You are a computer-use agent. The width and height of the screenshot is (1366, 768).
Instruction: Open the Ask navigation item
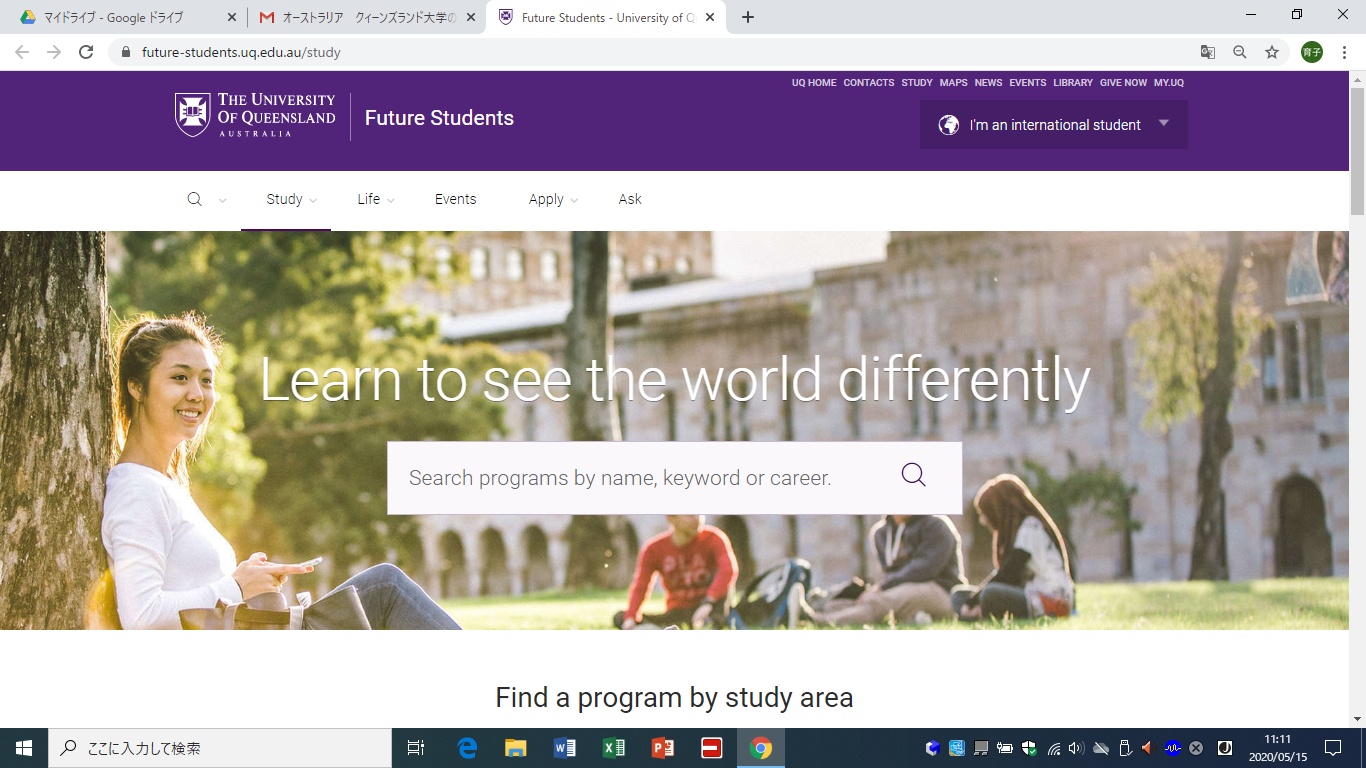tap(630, 199)
